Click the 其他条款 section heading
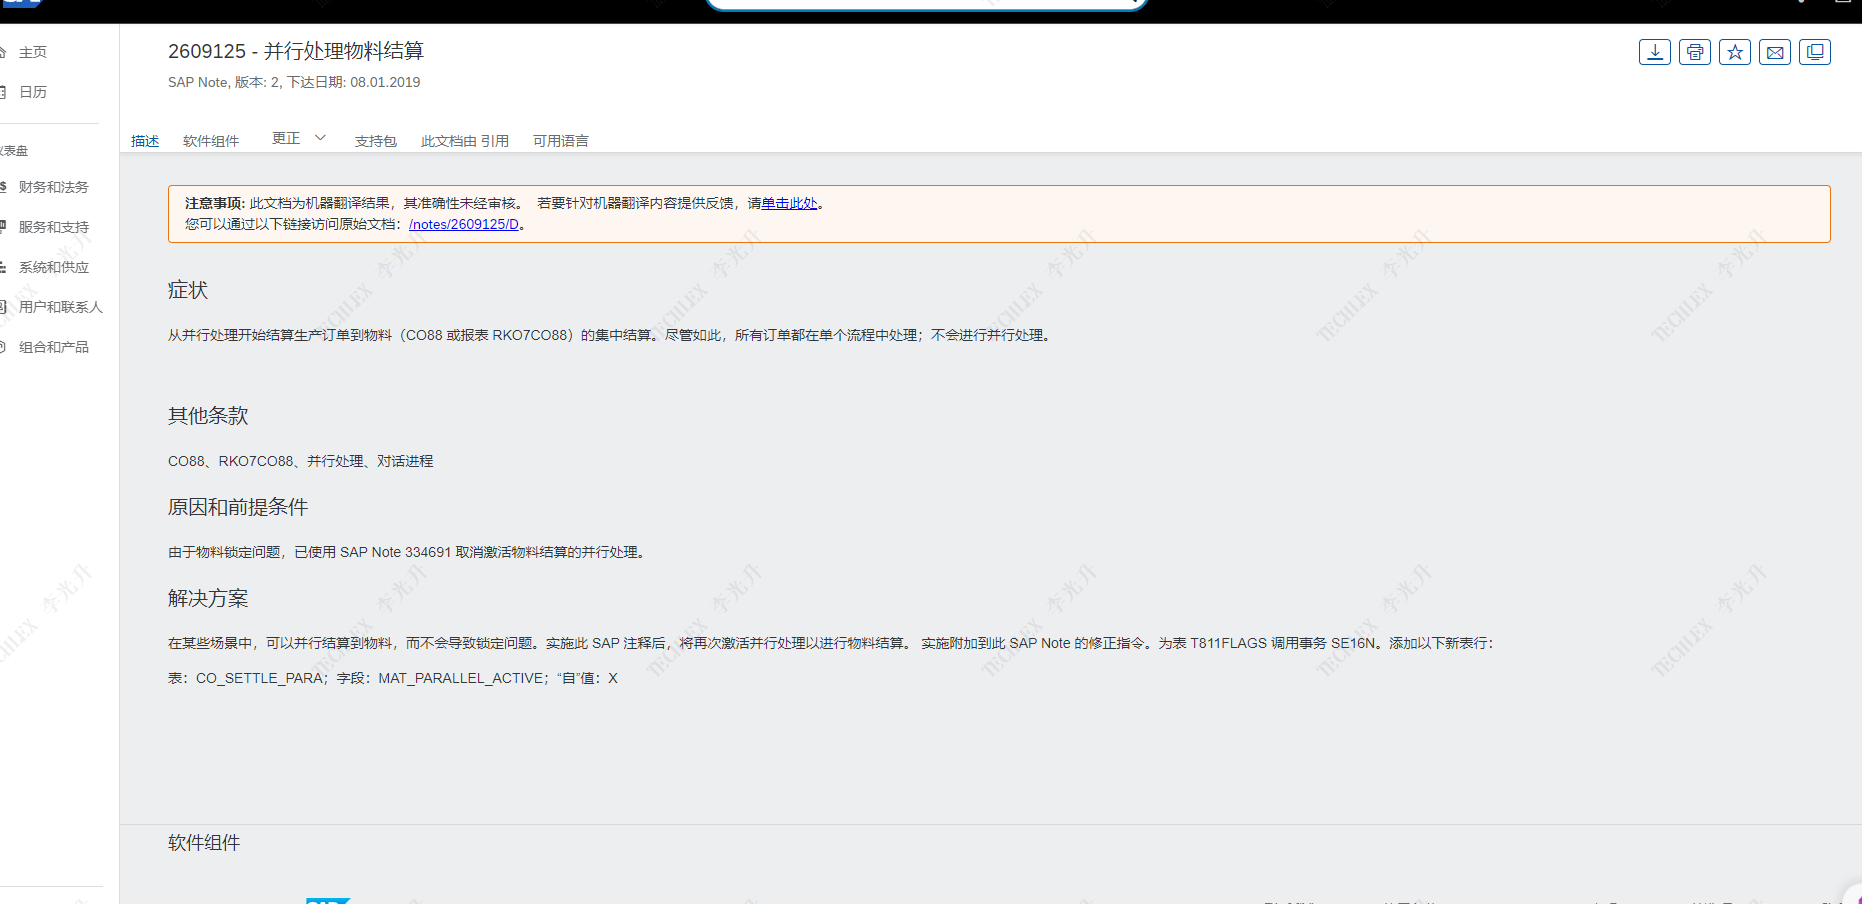The height and width of the screenshot is (904, 1862). coord(208,416)
